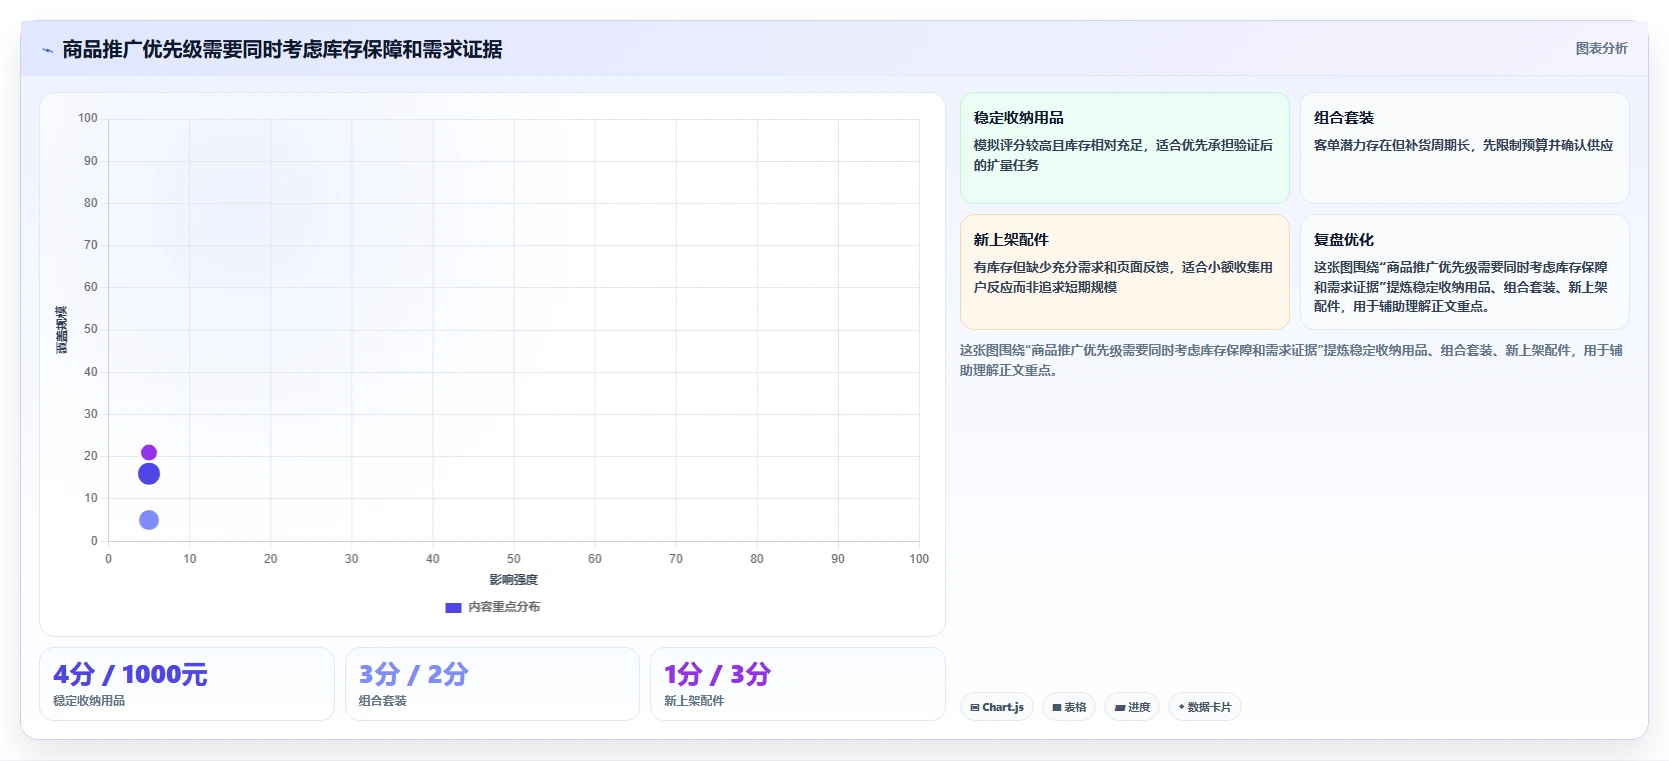Viewport: 1669px width, 761px height.
Task: Toggle the 内容重点分布 legend swatch
Action: pos(453,607)
